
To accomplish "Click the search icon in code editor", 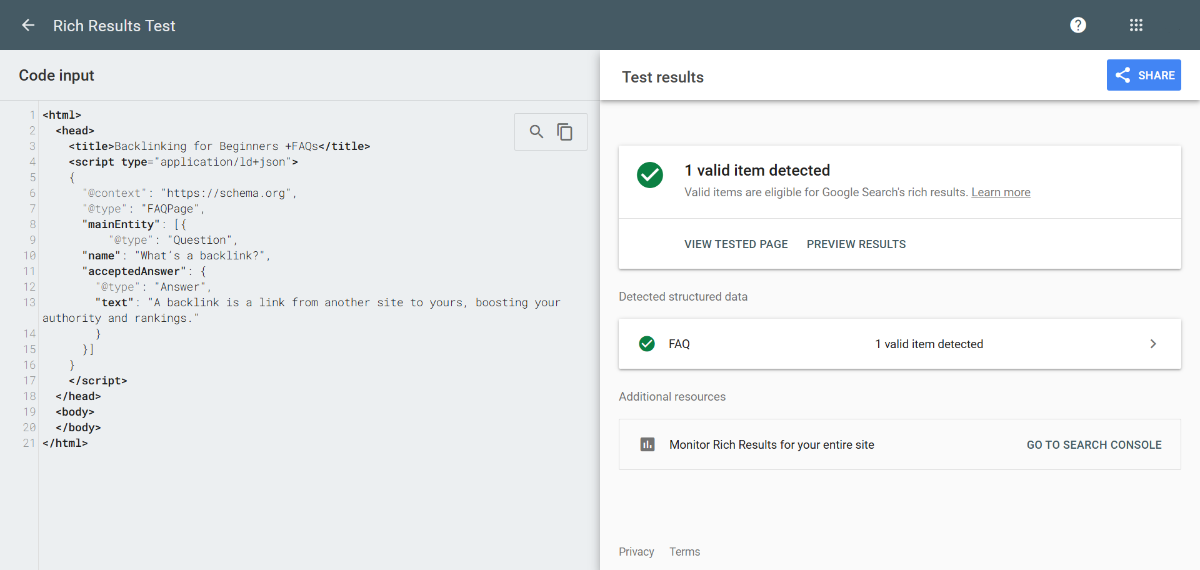I will pos(536,132).
